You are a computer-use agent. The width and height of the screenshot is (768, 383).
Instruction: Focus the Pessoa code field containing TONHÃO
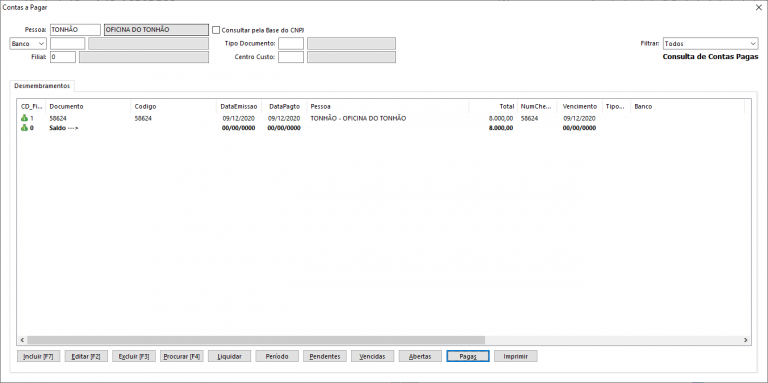(75, 30)
